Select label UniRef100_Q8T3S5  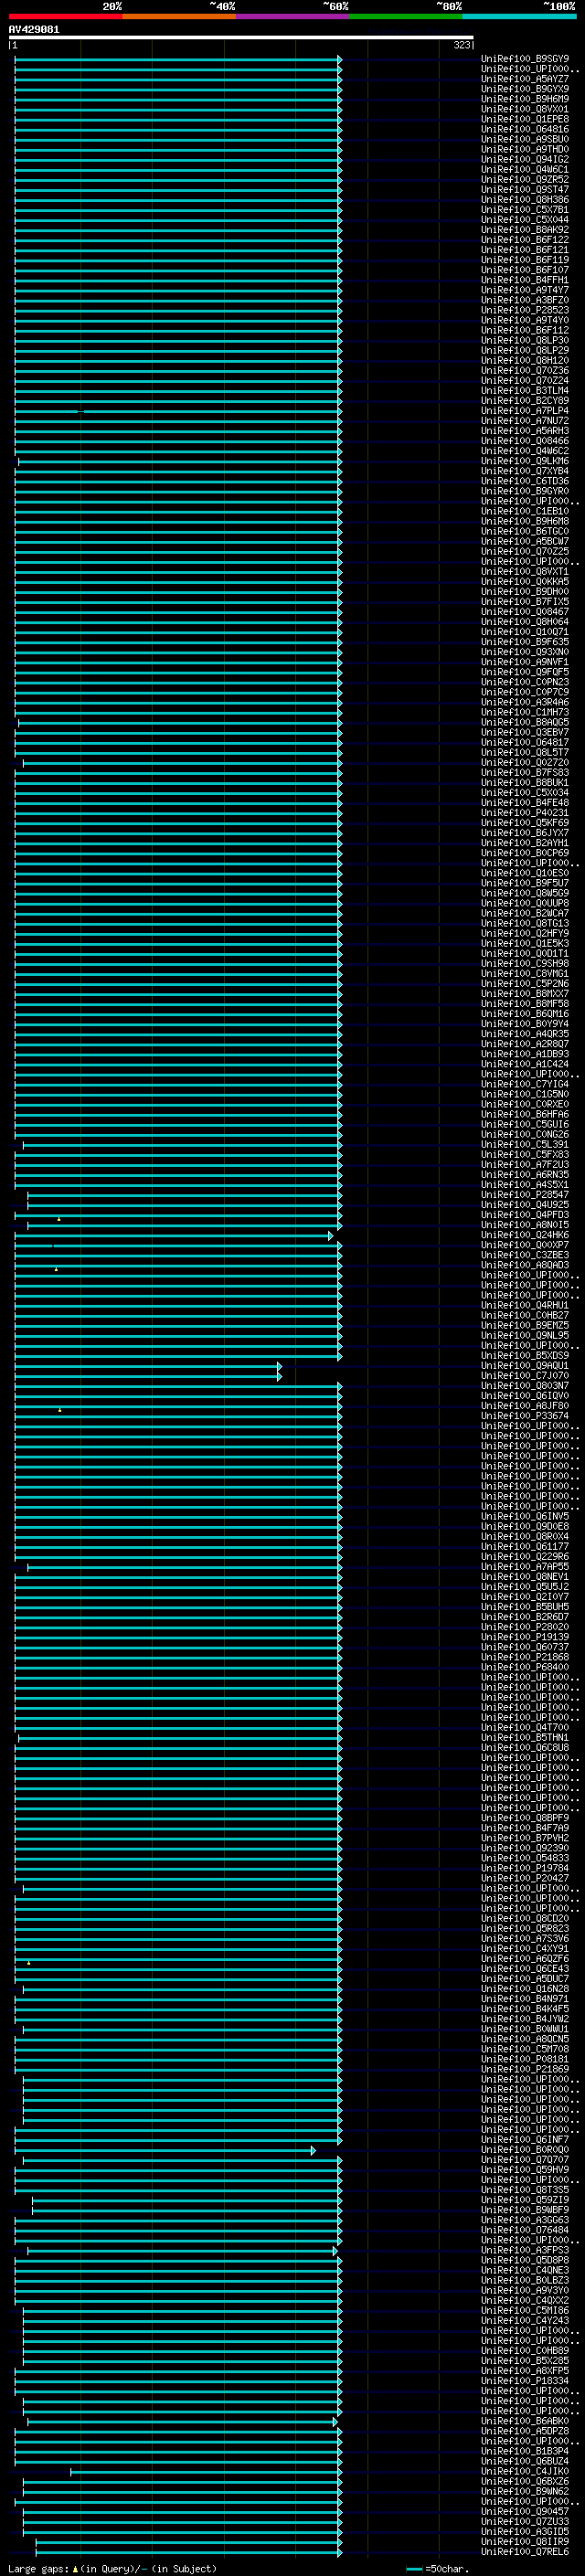(525, 2189)
